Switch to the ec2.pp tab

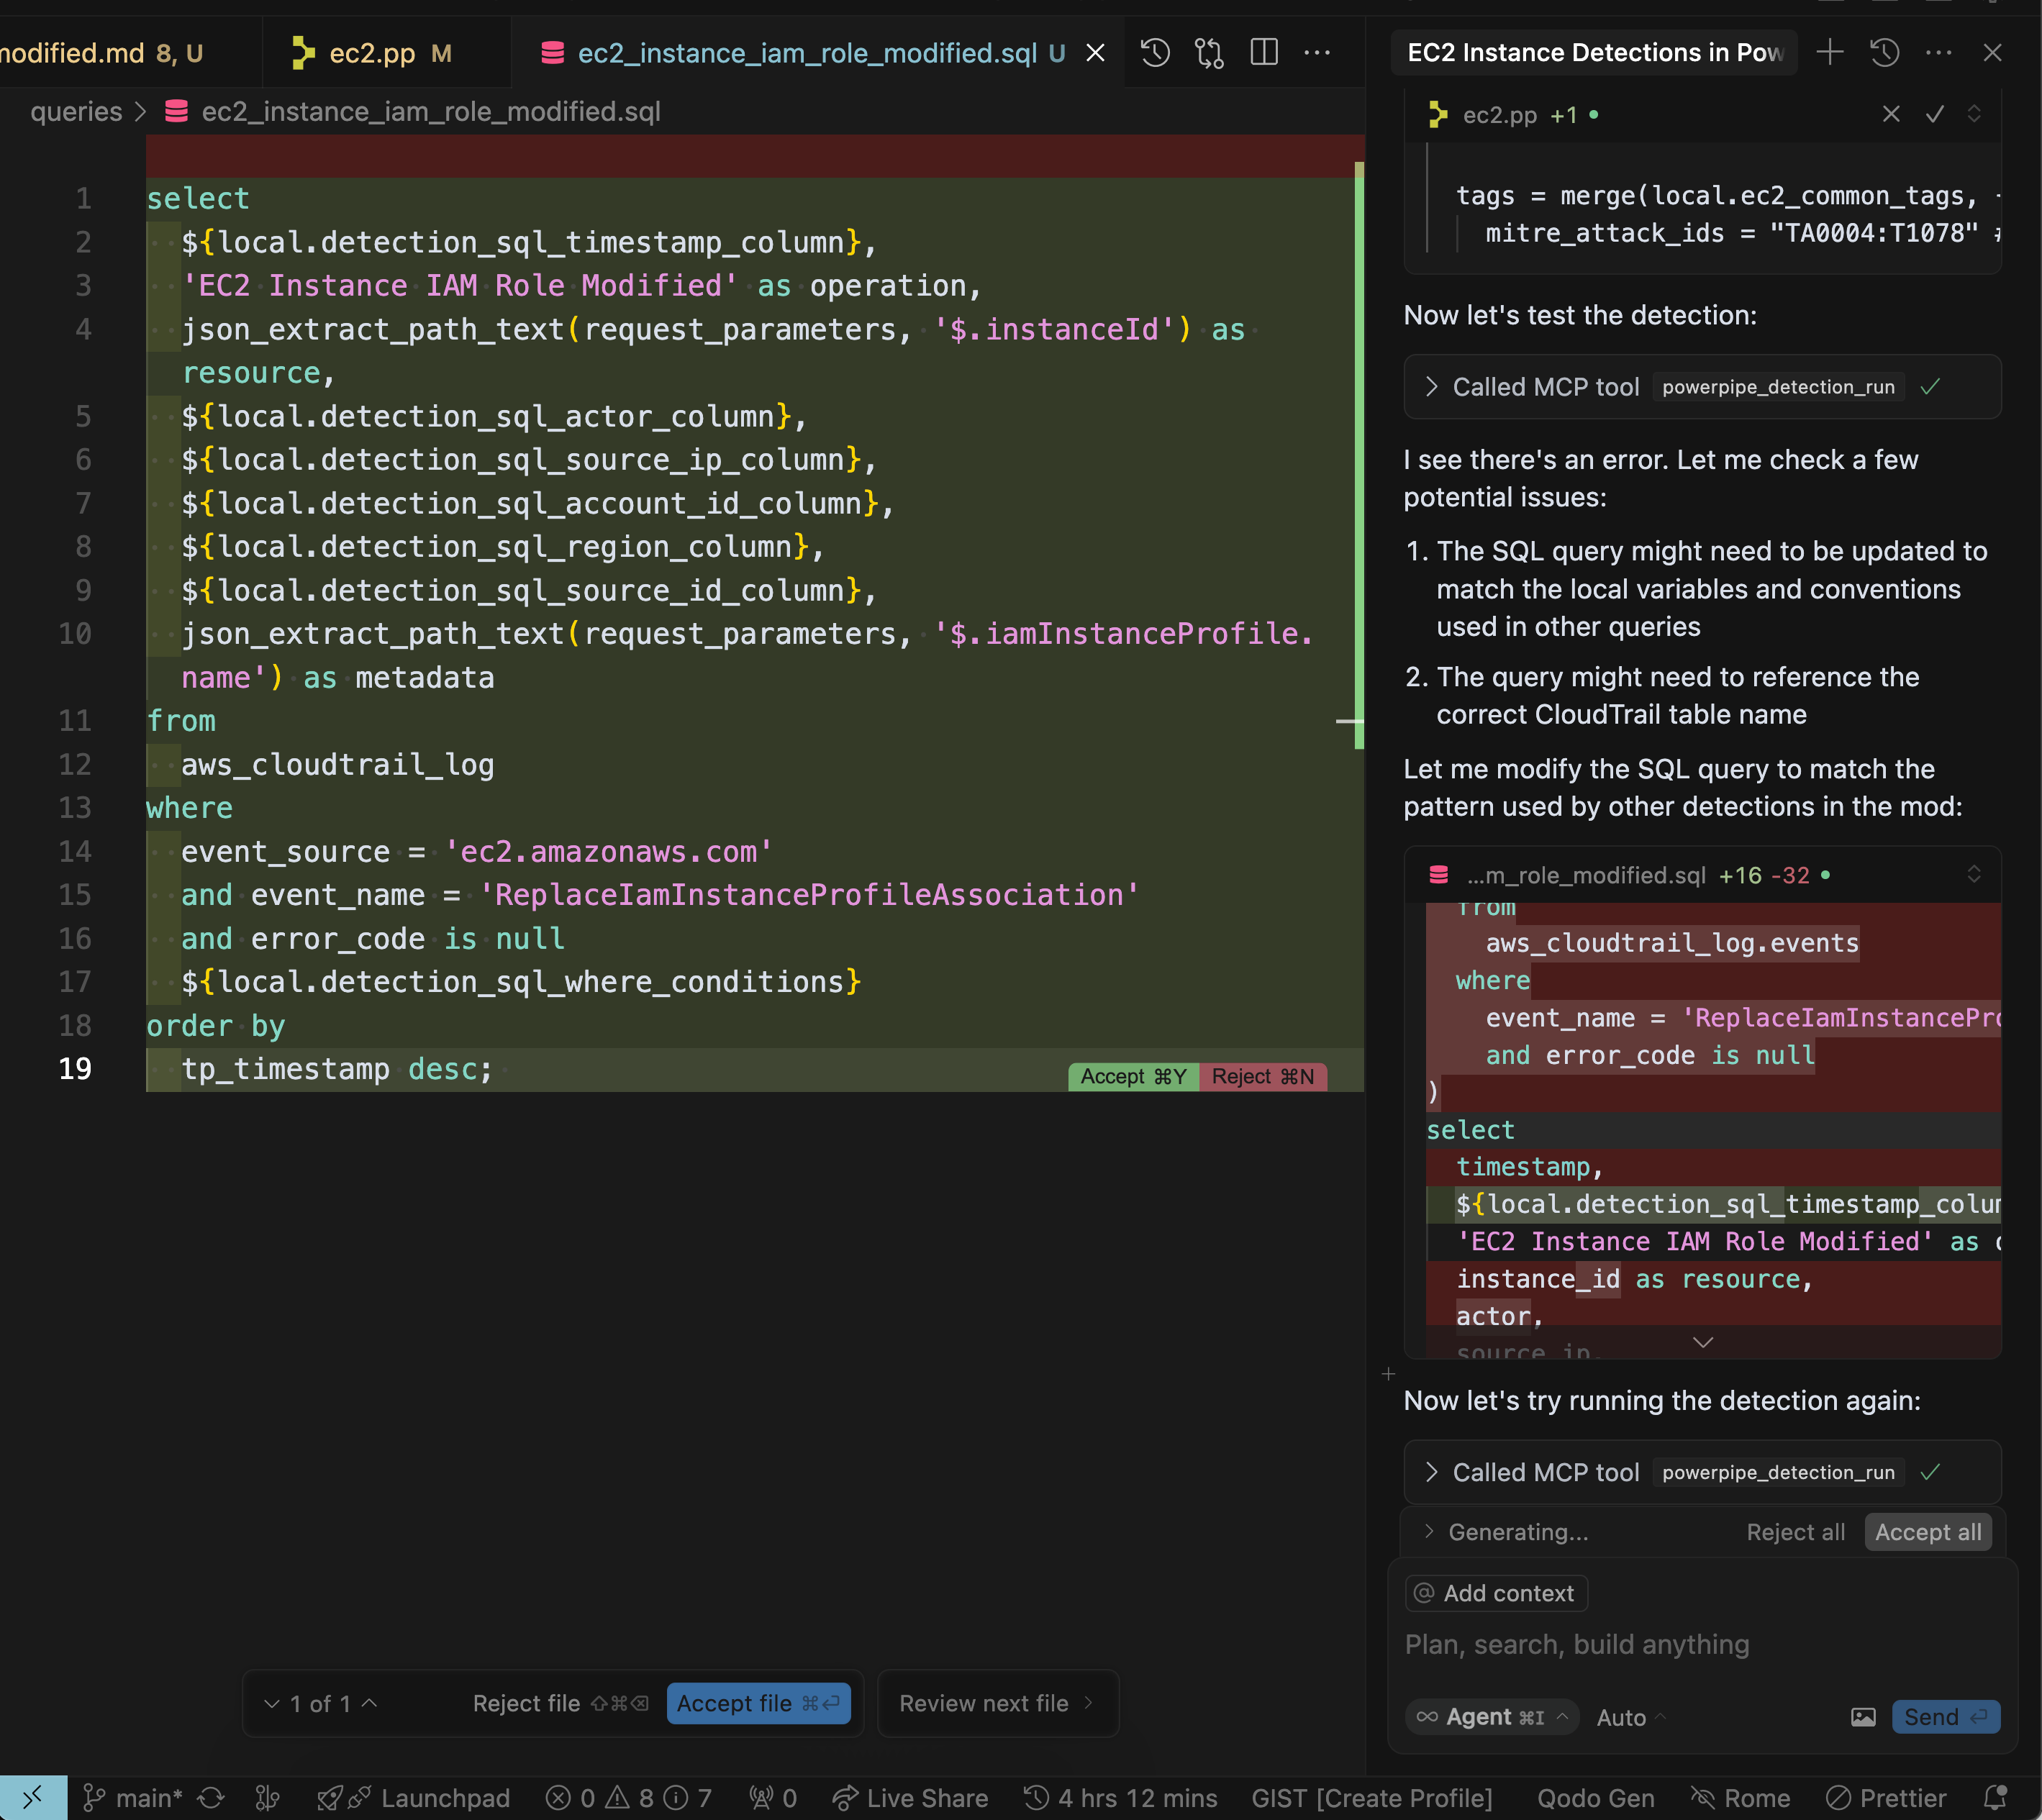pyautogui.click(x=370, y=52)
